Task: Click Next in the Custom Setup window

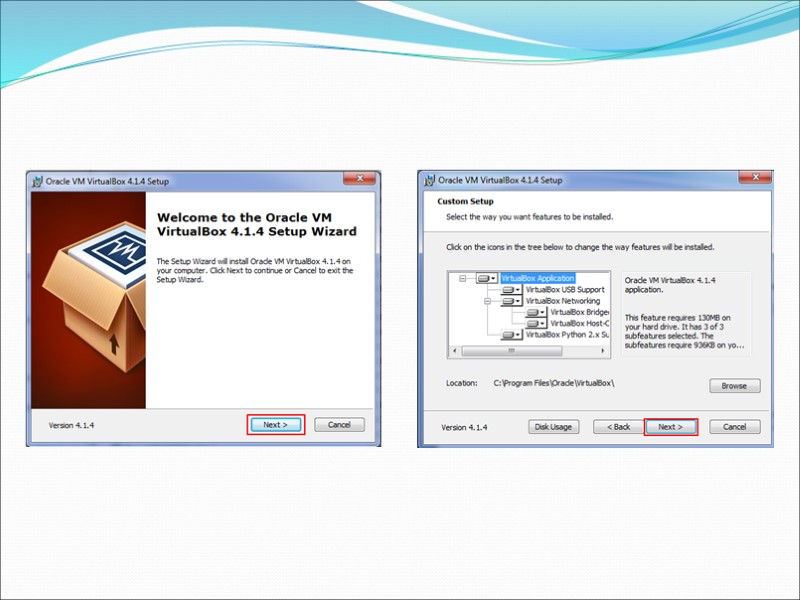Action: click(x=670, y=427)
